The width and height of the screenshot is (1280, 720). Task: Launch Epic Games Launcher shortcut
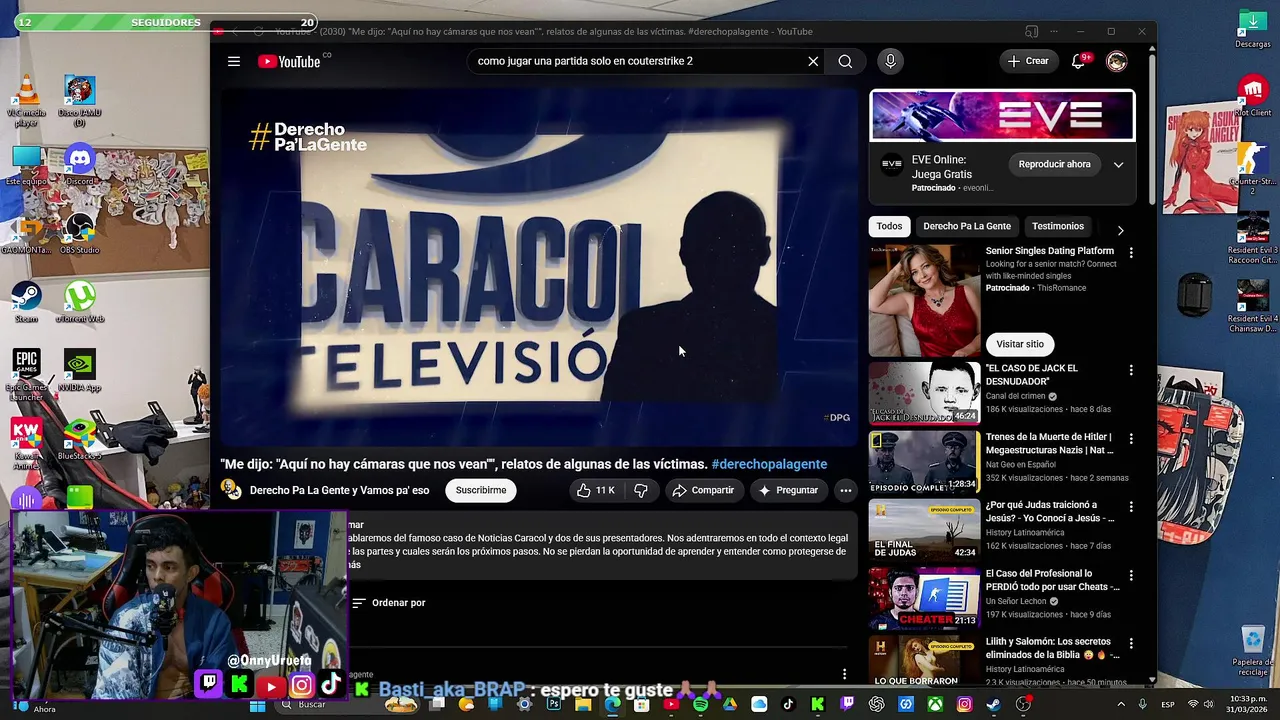point(26,374)
